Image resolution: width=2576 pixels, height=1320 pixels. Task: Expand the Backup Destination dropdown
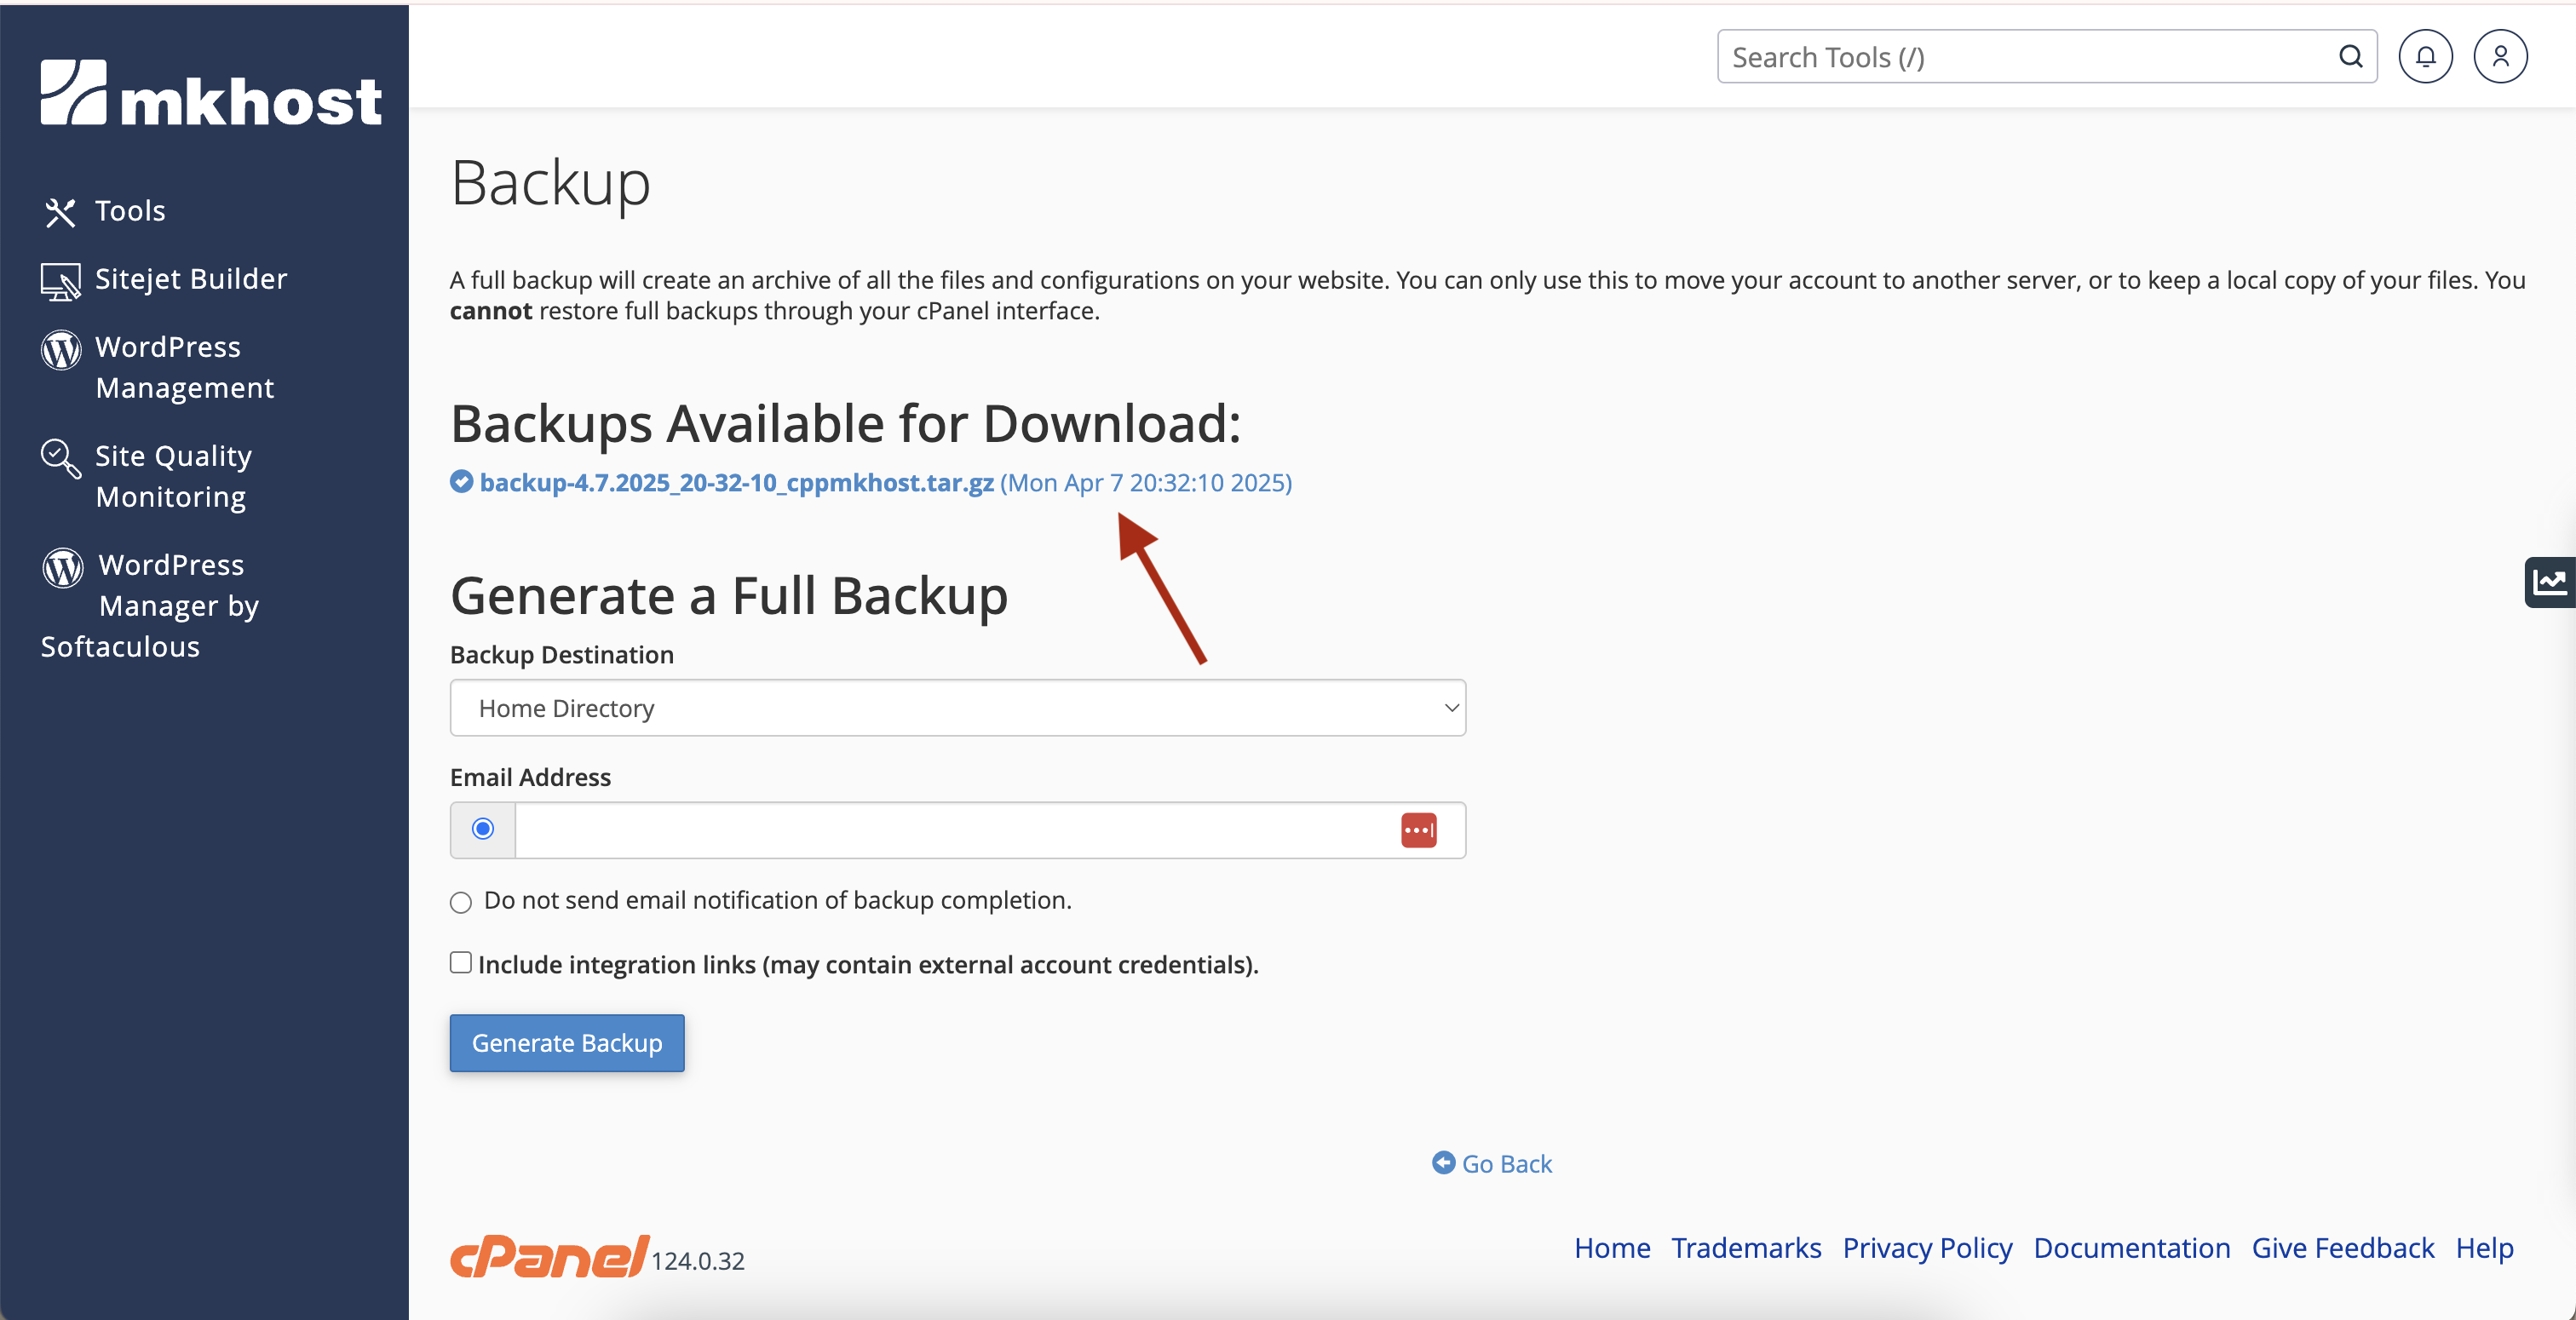pyautogui.click(x=957, y=708)
